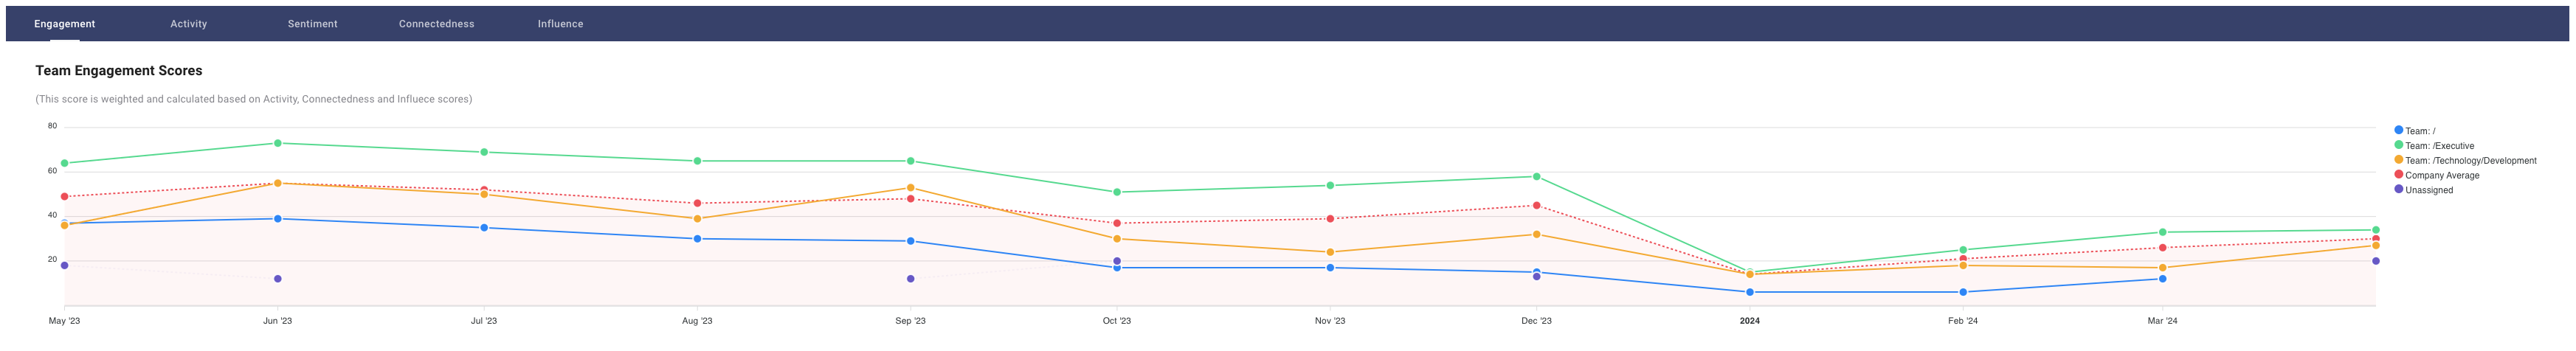Hide the Team: /Technology/Development series via legend
Viewport: 2576px width, 351px height.
[x=2470, y=161]
